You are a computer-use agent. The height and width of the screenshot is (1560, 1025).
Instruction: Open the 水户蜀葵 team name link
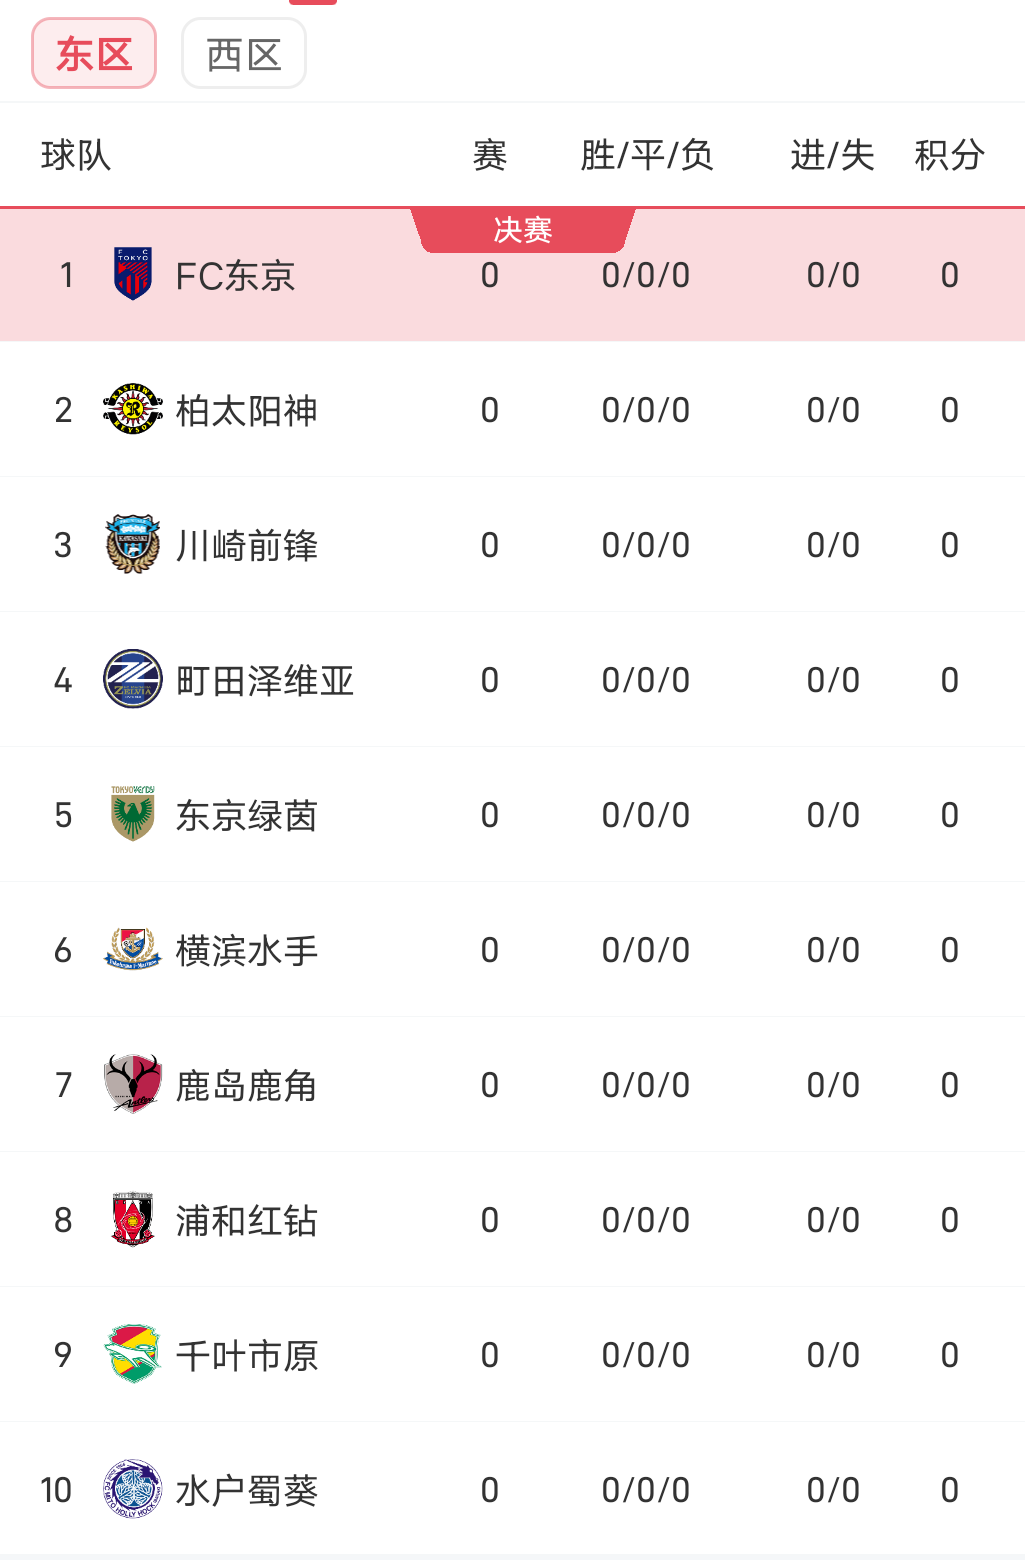tap(247, 1491)
